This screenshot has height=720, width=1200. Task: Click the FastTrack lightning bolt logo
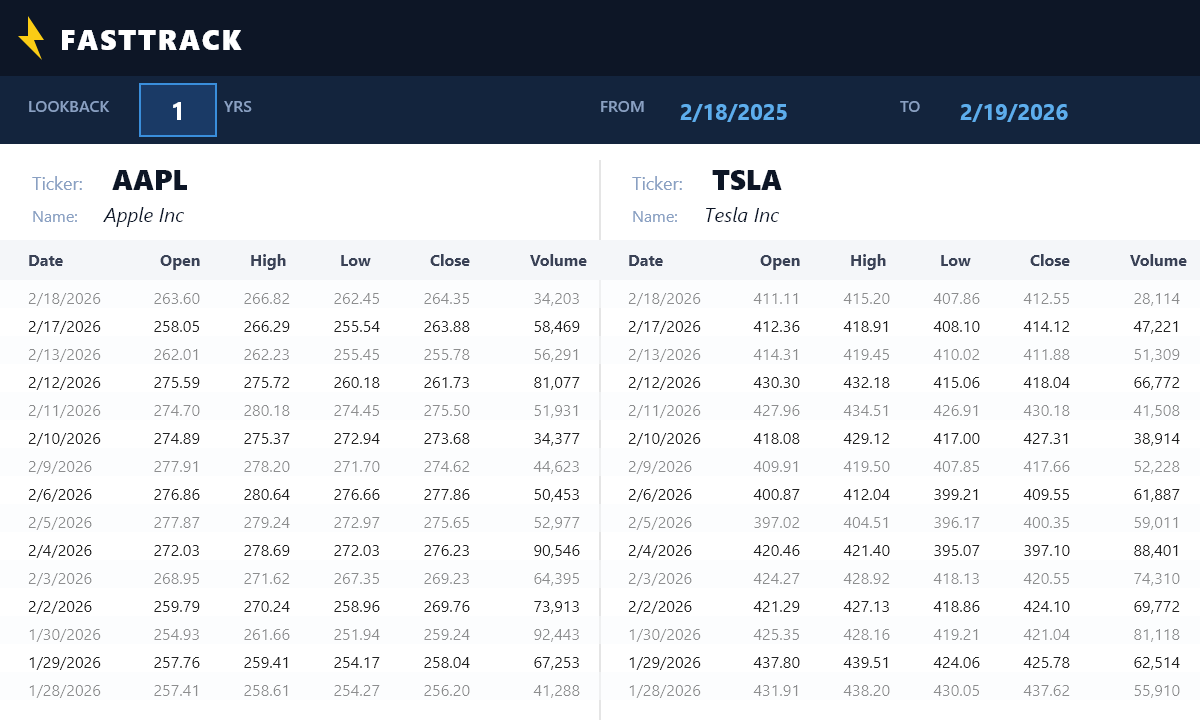pyautogui.click(x=31, y=38)
